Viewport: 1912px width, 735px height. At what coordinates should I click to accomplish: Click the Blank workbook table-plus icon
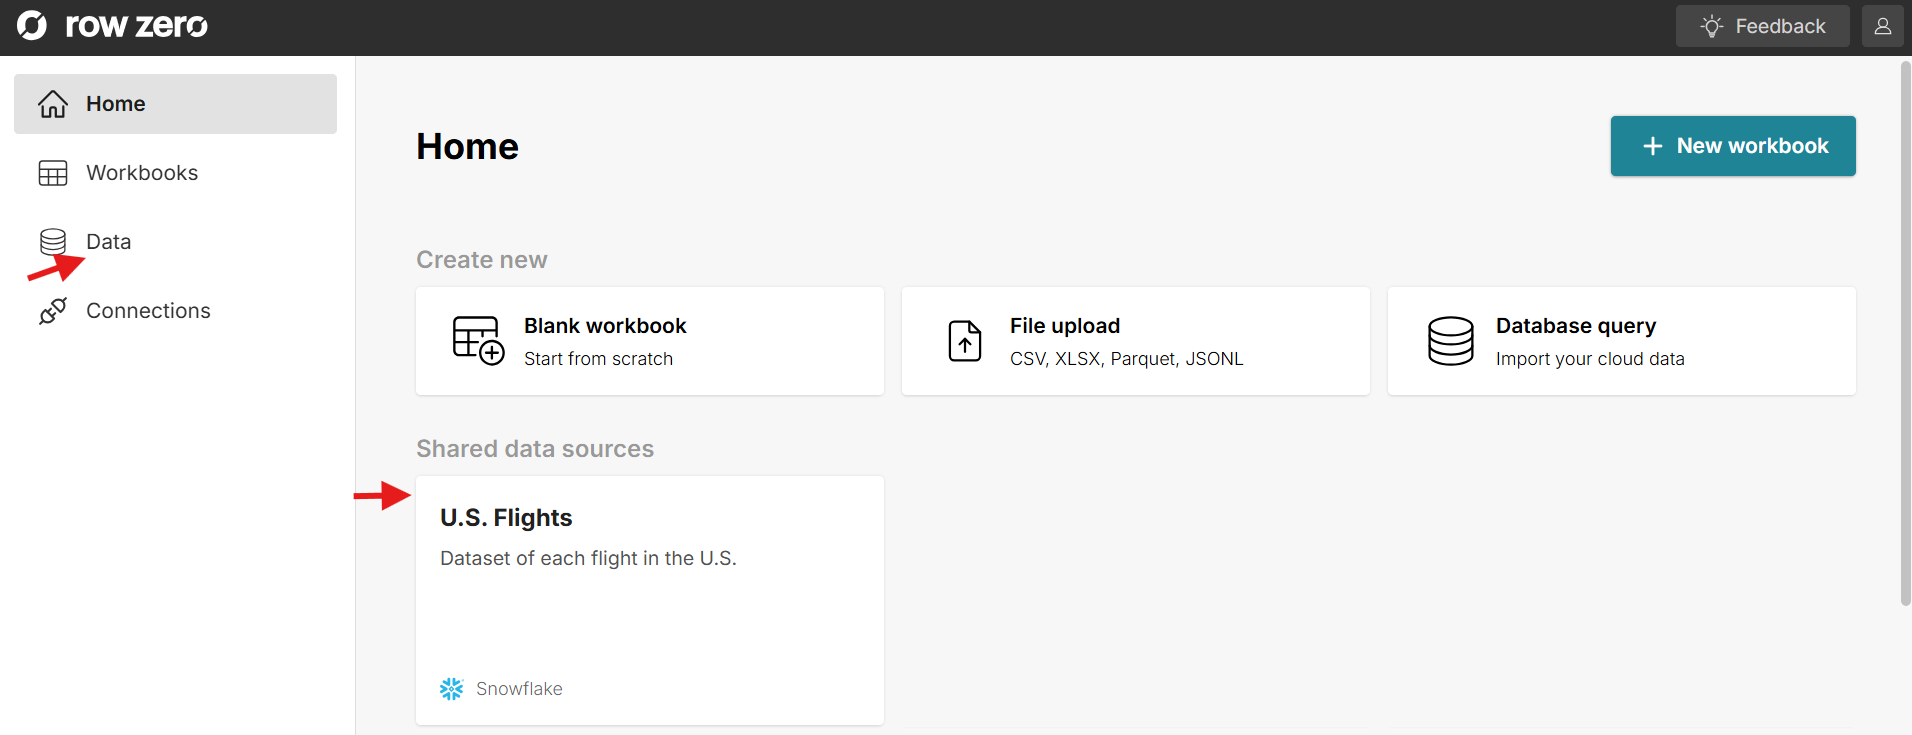477,341
